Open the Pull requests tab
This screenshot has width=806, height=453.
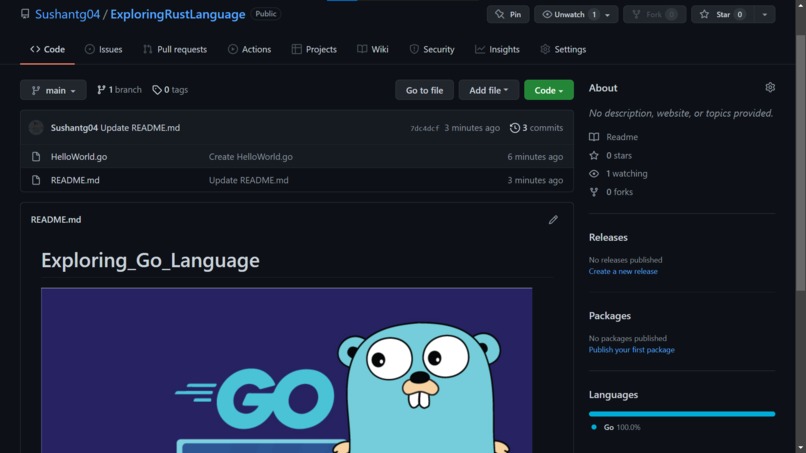(175, 49)
